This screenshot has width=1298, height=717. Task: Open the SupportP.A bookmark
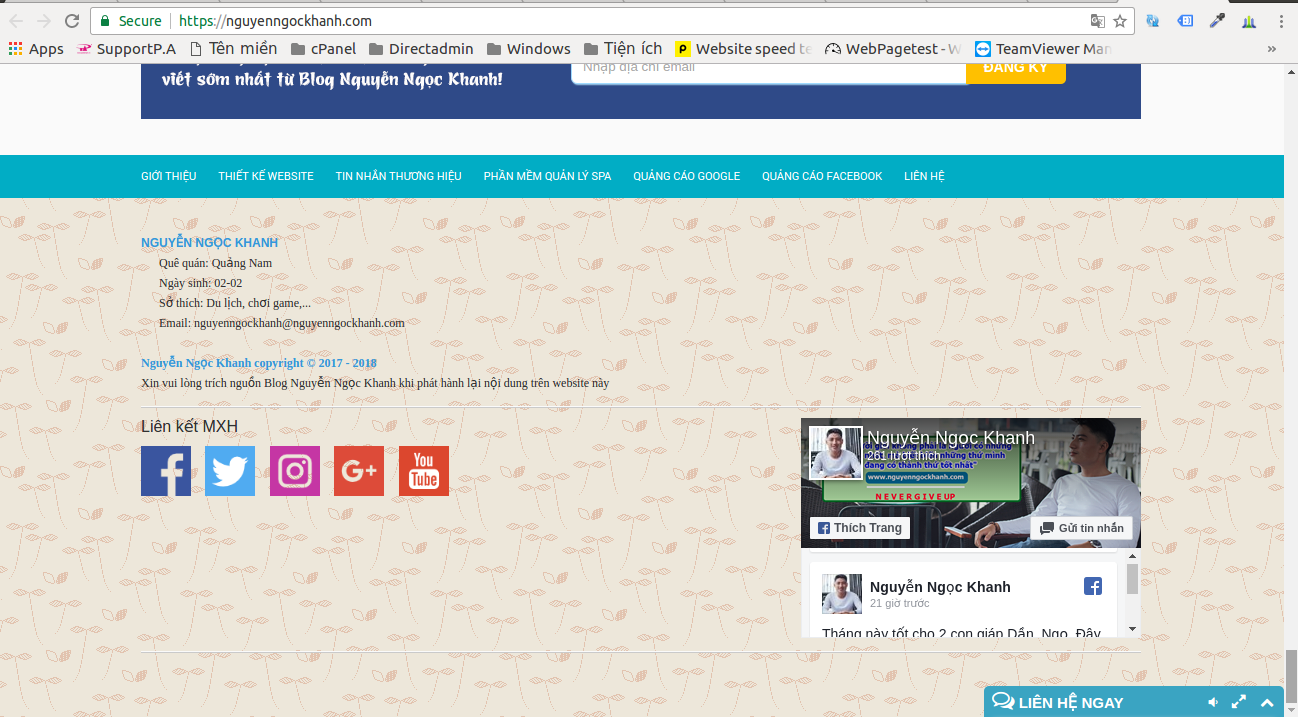(126, 49)
